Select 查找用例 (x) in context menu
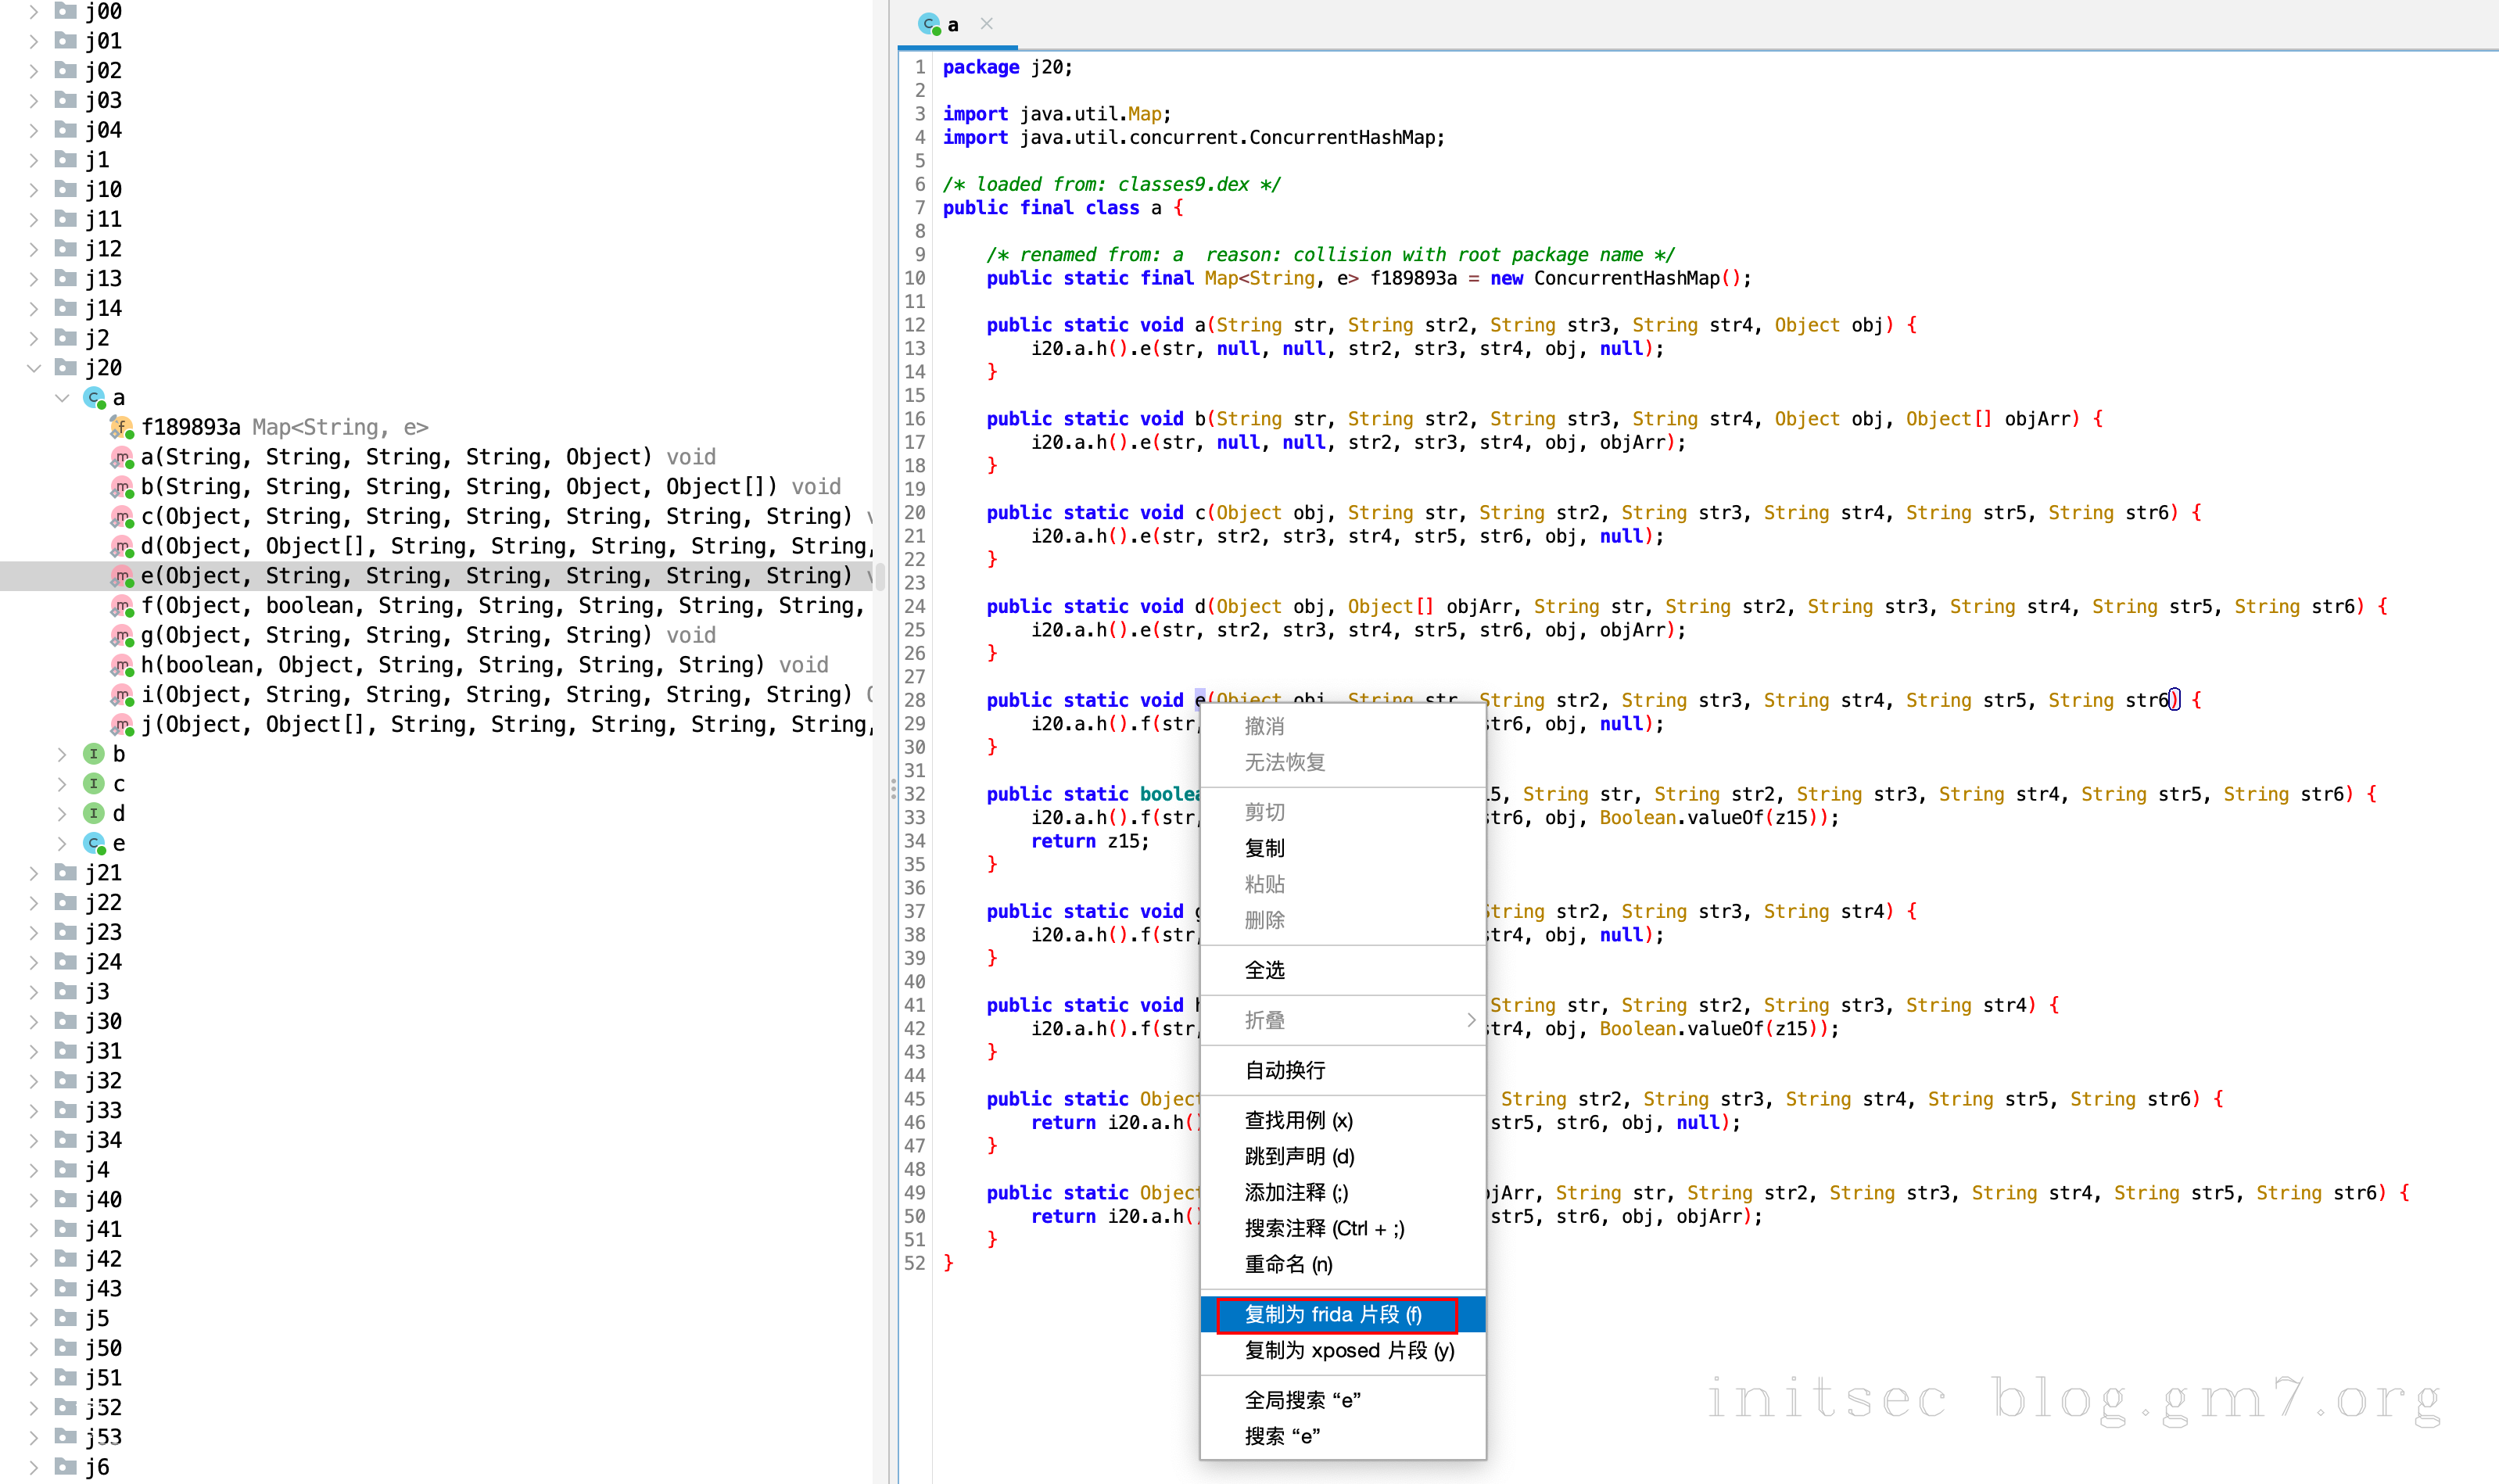2499x1484 pixels. [x=1298, y=1121]
